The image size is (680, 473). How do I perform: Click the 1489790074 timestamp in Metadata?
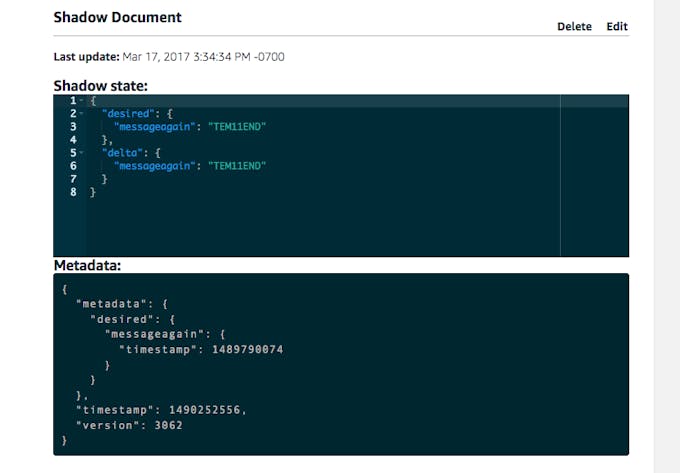point(247,349)
